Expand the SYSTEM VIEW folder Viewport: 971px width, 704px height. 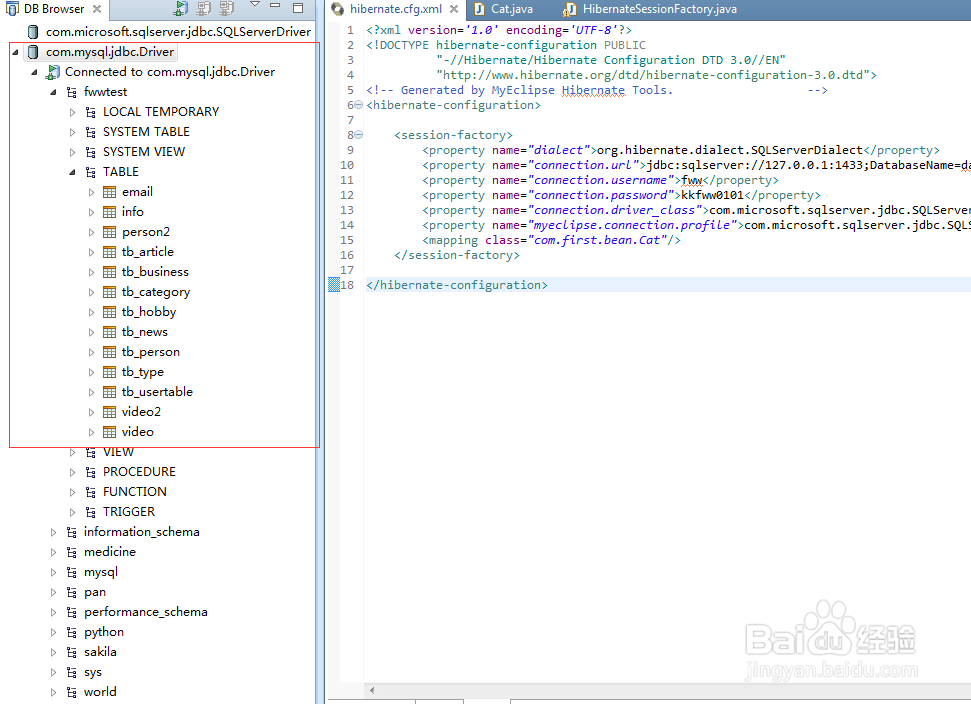(x=72, y=152)
